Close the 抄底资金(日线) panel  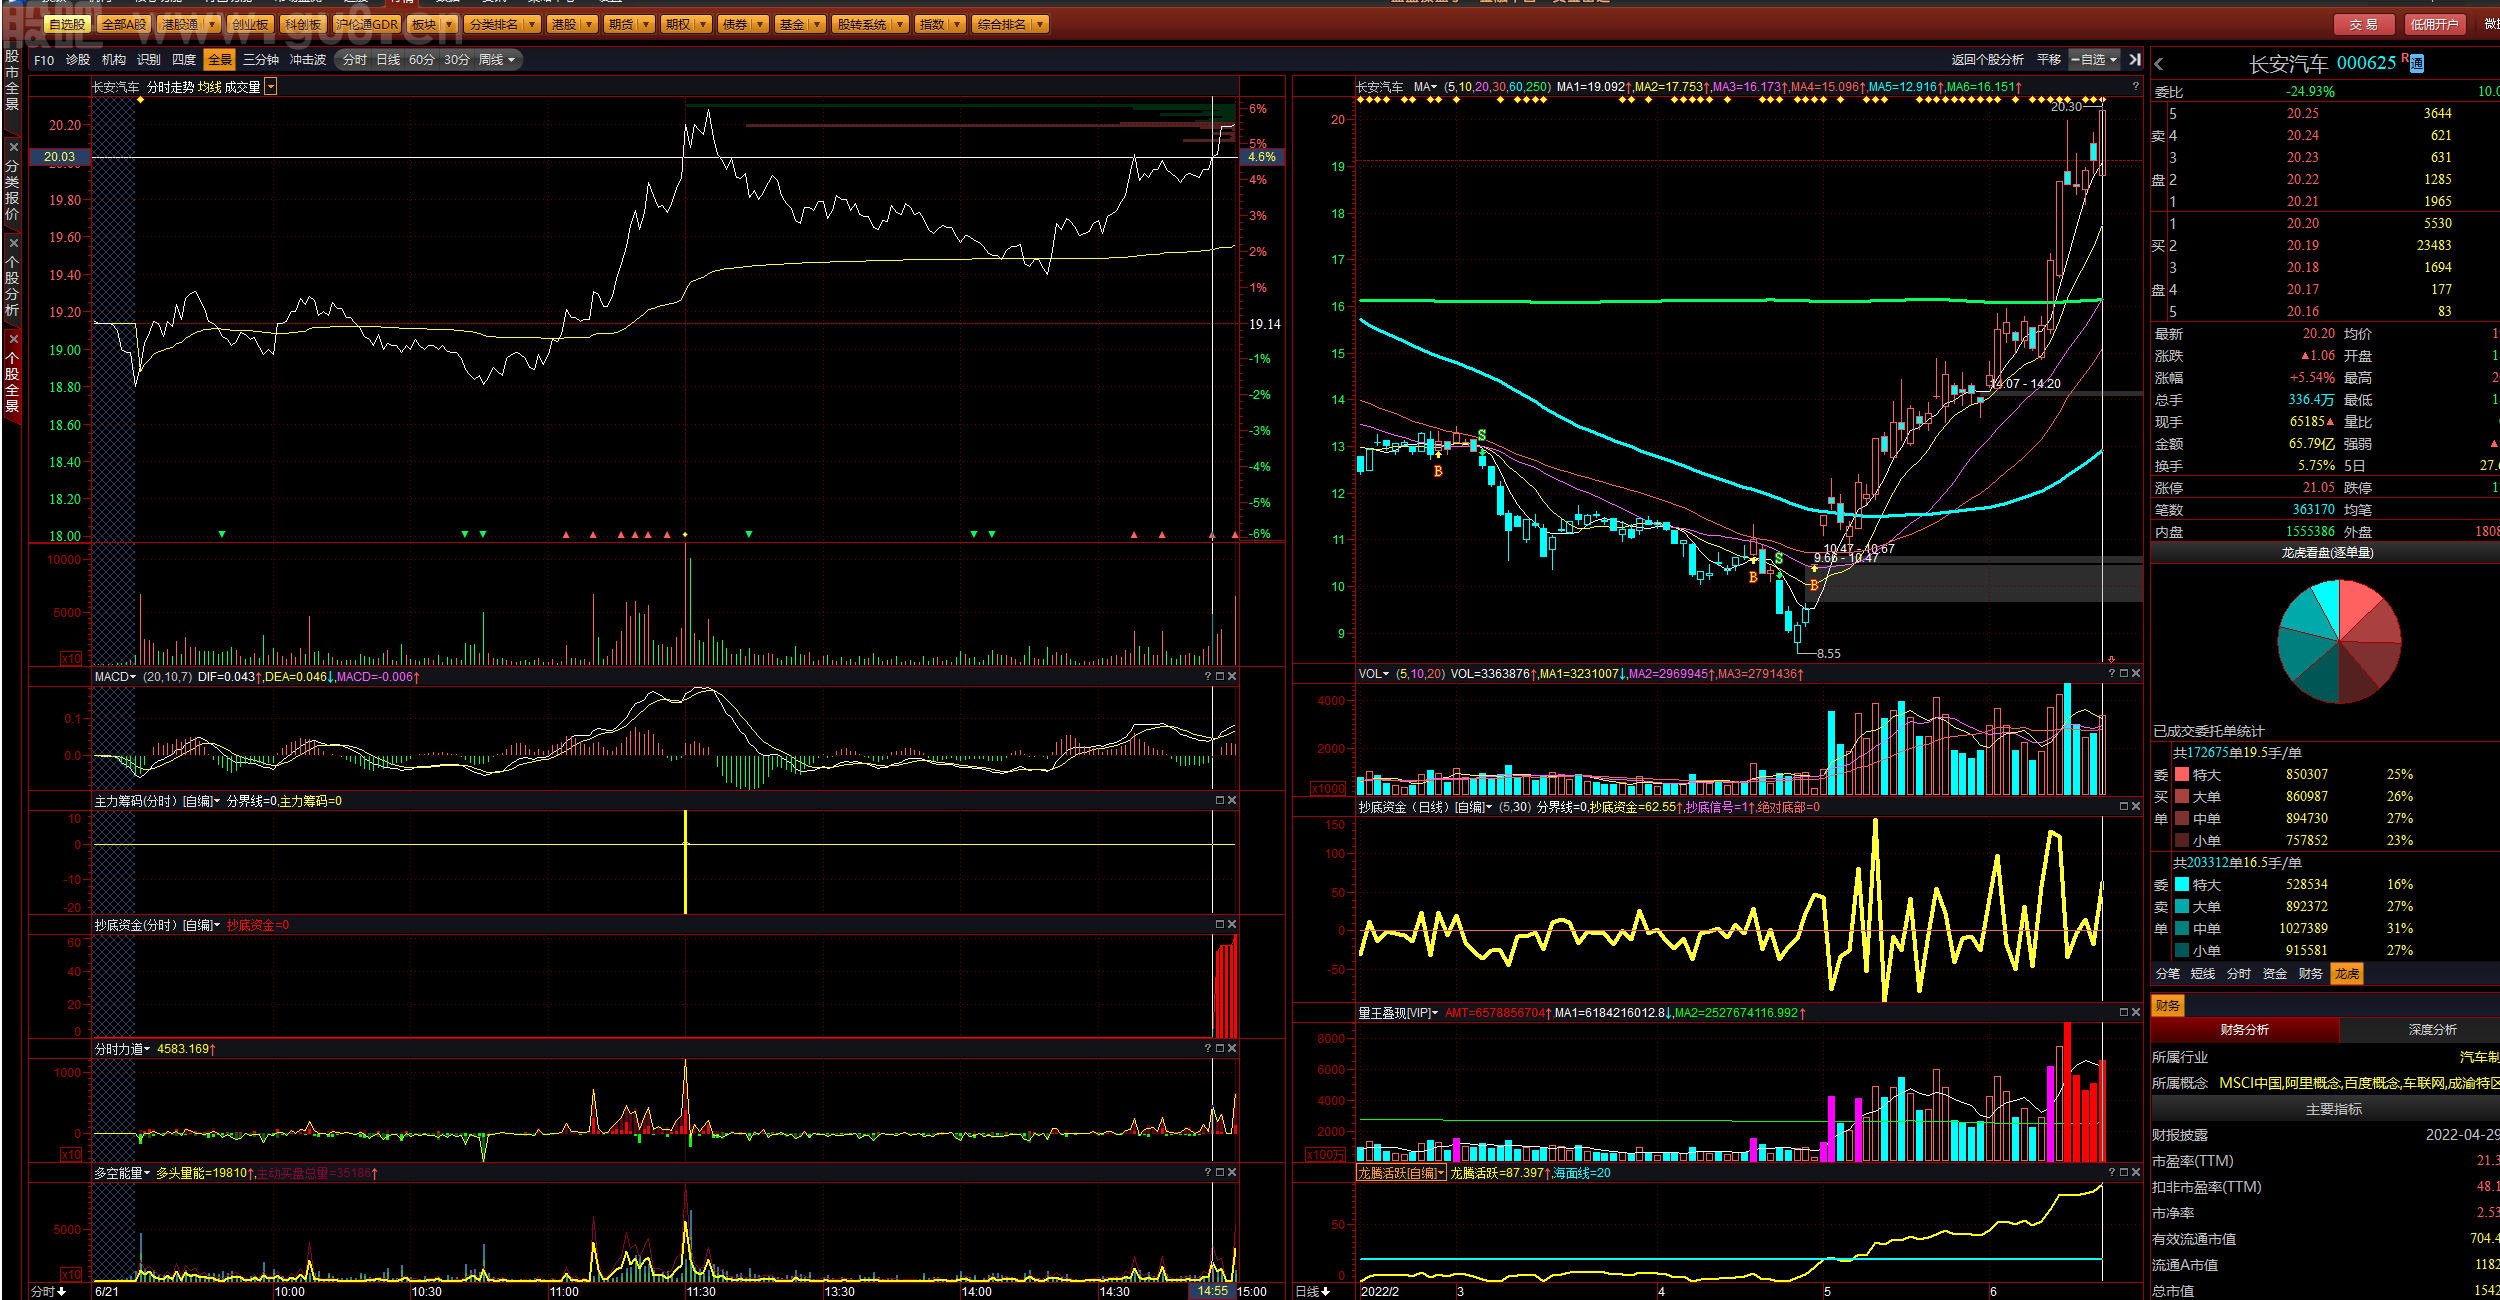point(2136,807)
